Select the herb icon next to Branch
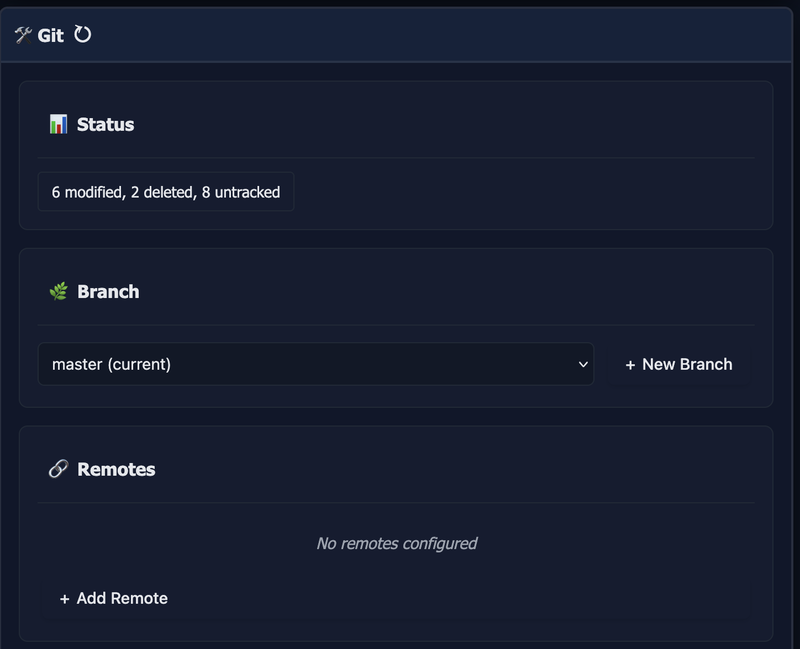 [60, 291]
